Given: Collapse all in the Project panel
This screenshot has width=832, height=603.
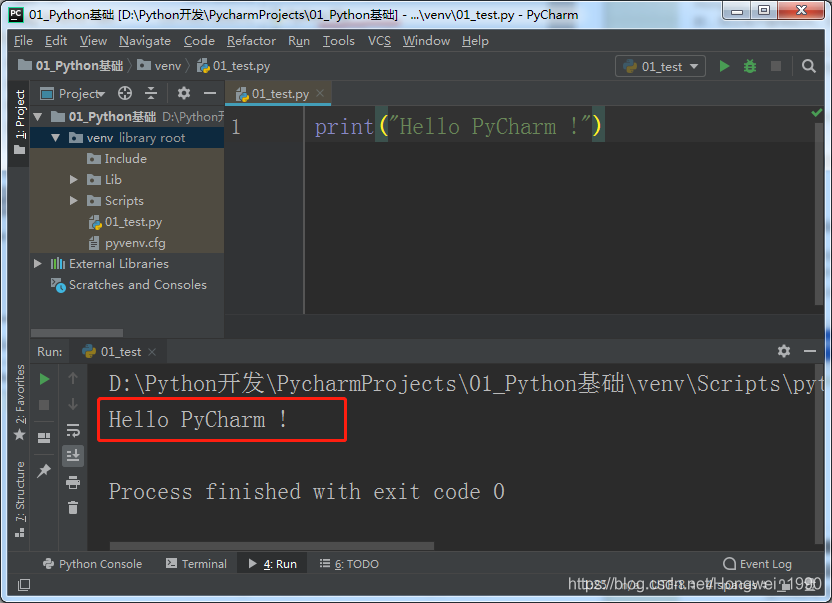Looking at the screenshot, I should click(x=151, y=93).
